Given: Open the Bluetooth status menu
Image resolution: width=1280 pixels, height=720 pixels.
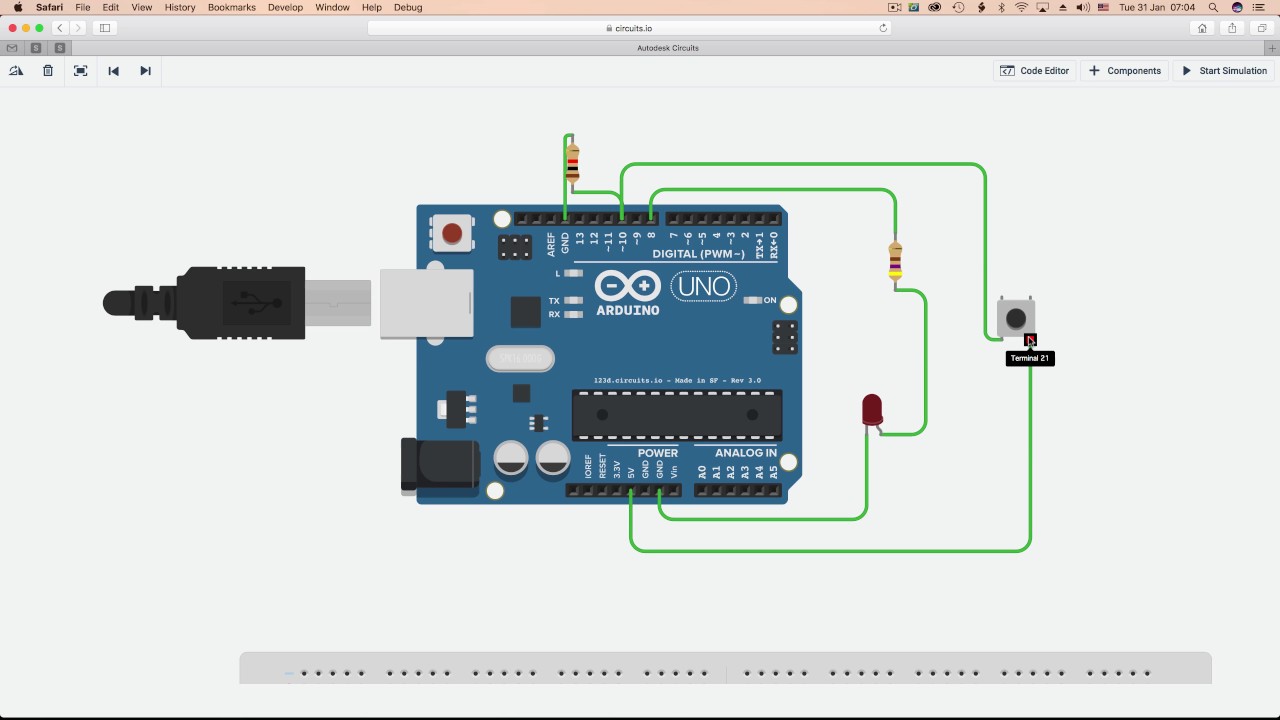Looking at the screenshot, I should 1002,7.
